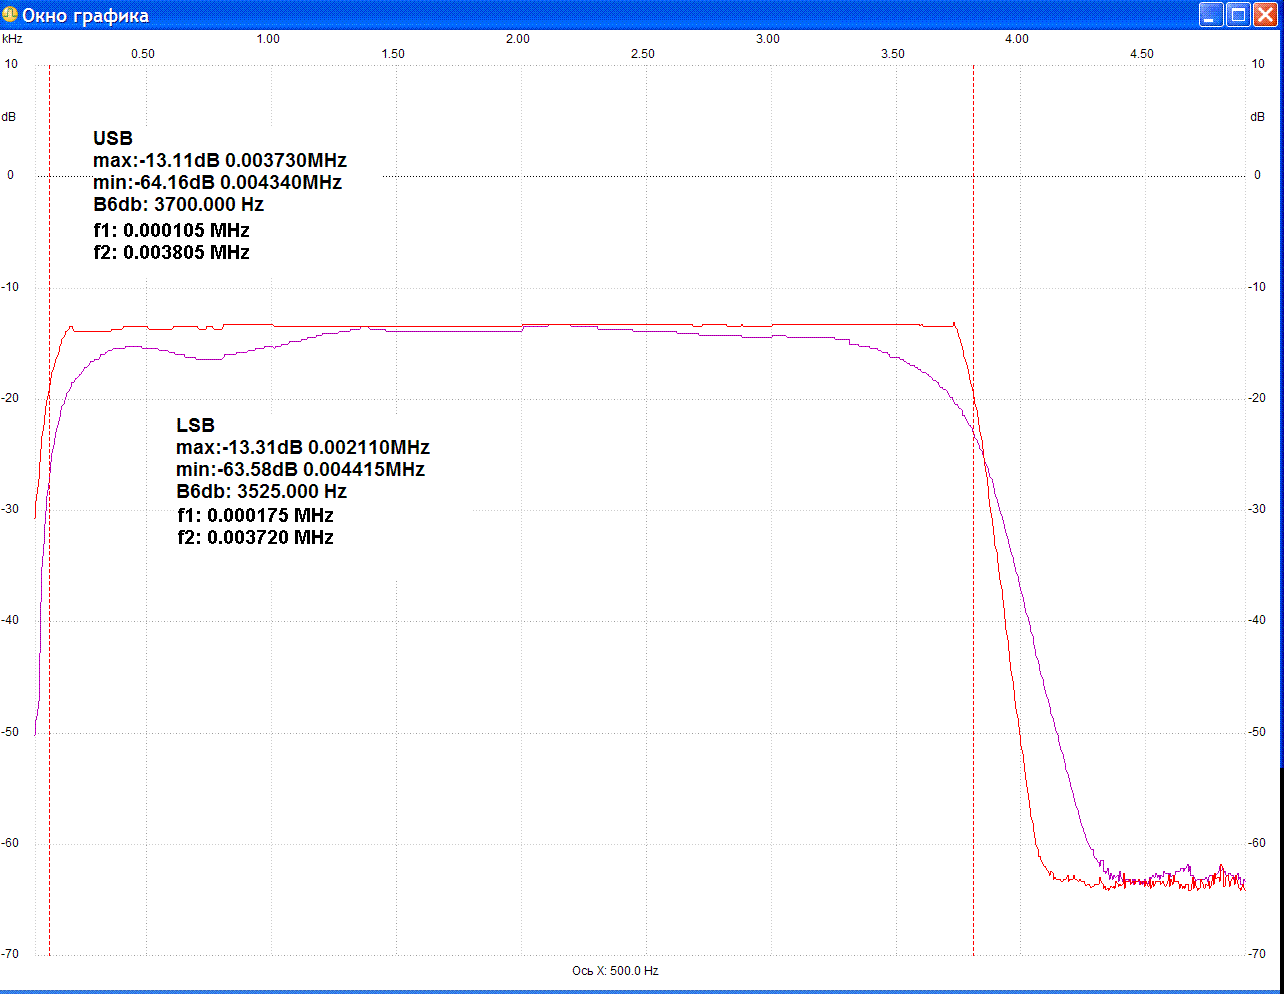
Task: Select the USB B6db: 3700.000 Hz readout
Action: [178, 205]
